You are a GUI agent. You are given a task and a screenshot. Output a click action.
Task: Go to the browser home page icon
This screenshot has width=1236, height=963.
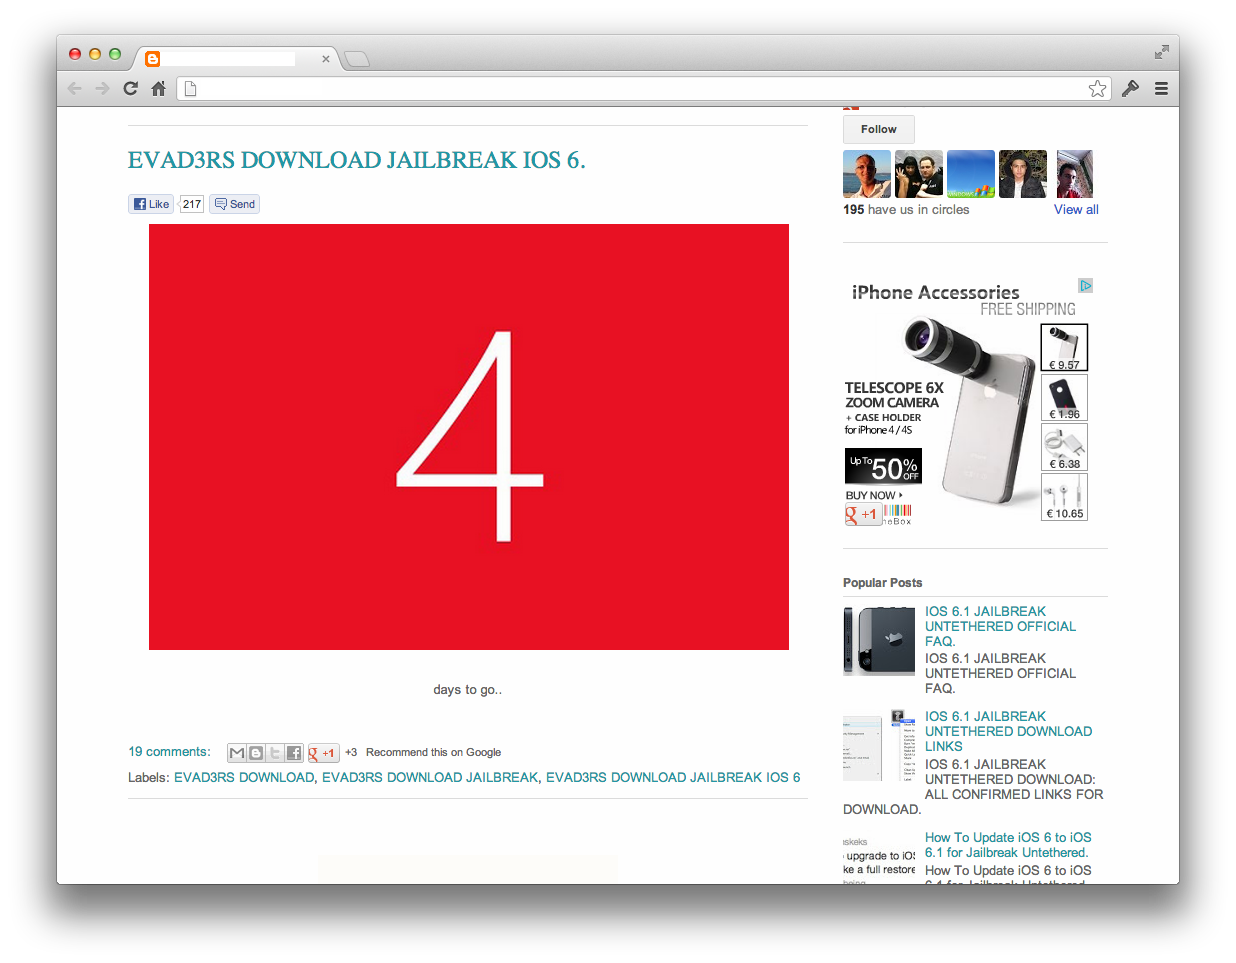point(158,89)
